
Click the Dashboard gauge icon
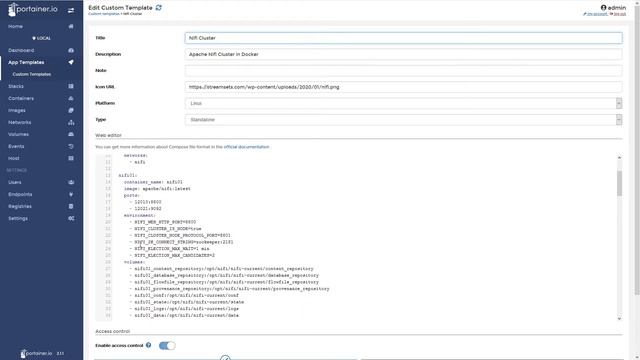click(71, 50)
